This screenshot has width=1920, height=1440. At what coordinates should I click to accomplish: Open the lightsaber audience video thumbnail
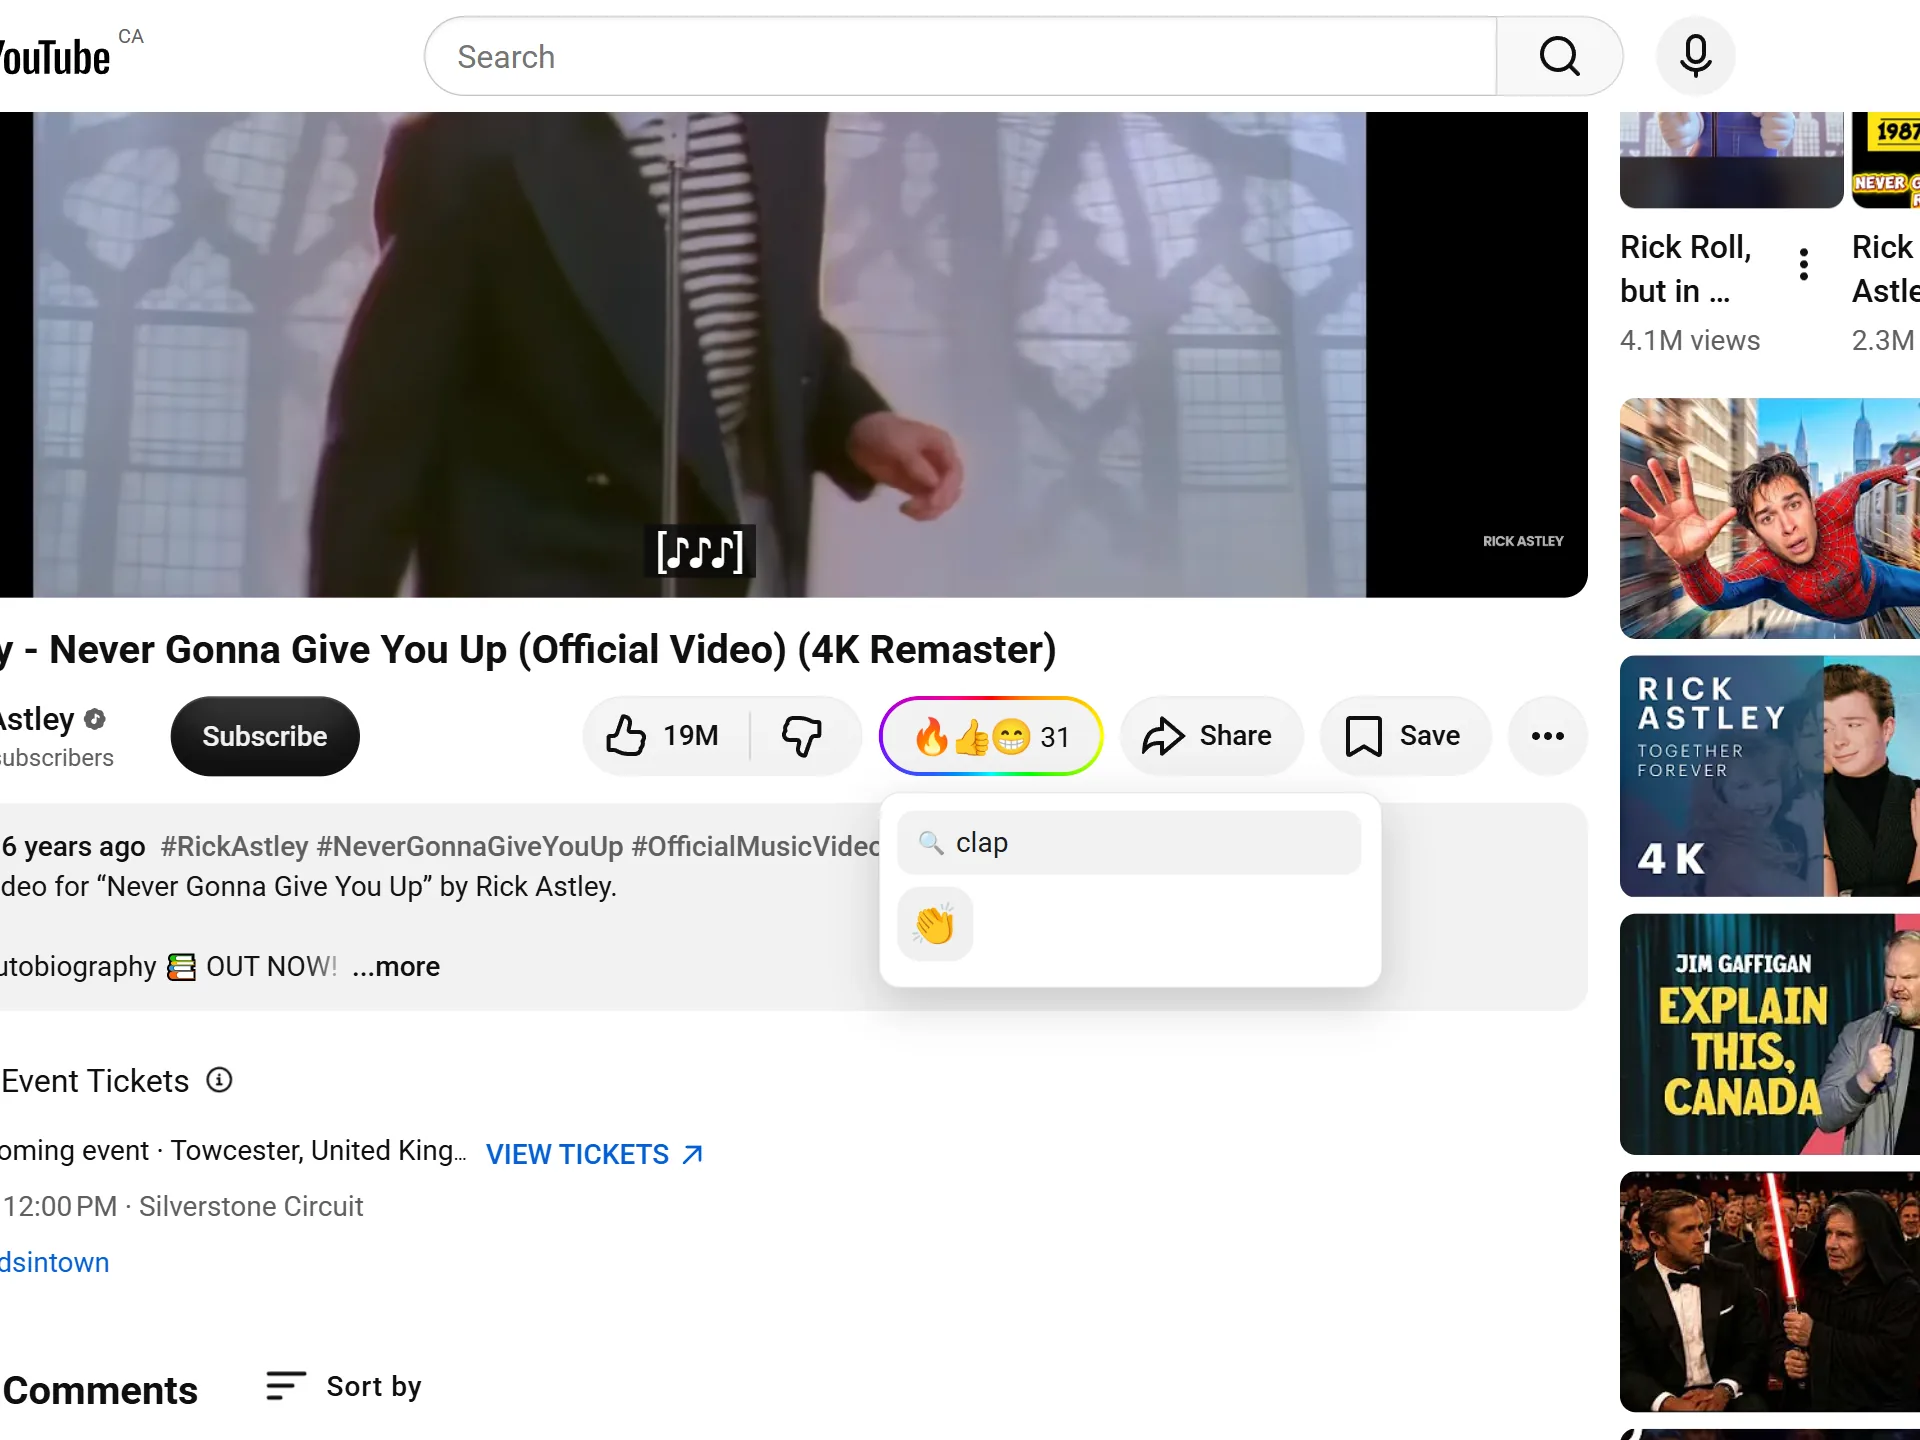tap(1769, 1292)
